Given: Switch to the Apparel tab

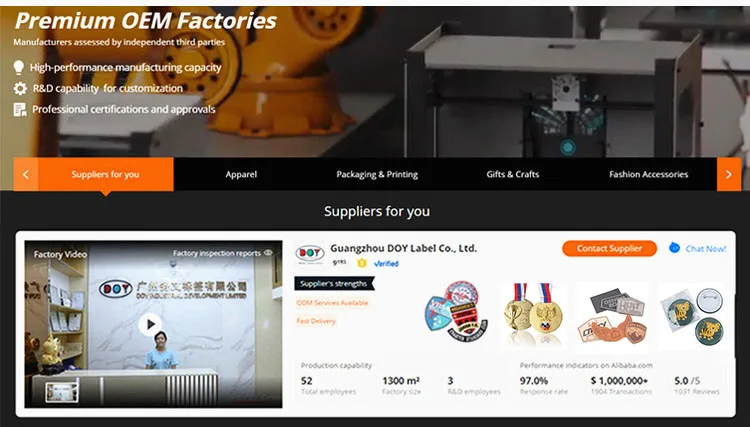Looking at the screenshot, I should click(241, 175).
